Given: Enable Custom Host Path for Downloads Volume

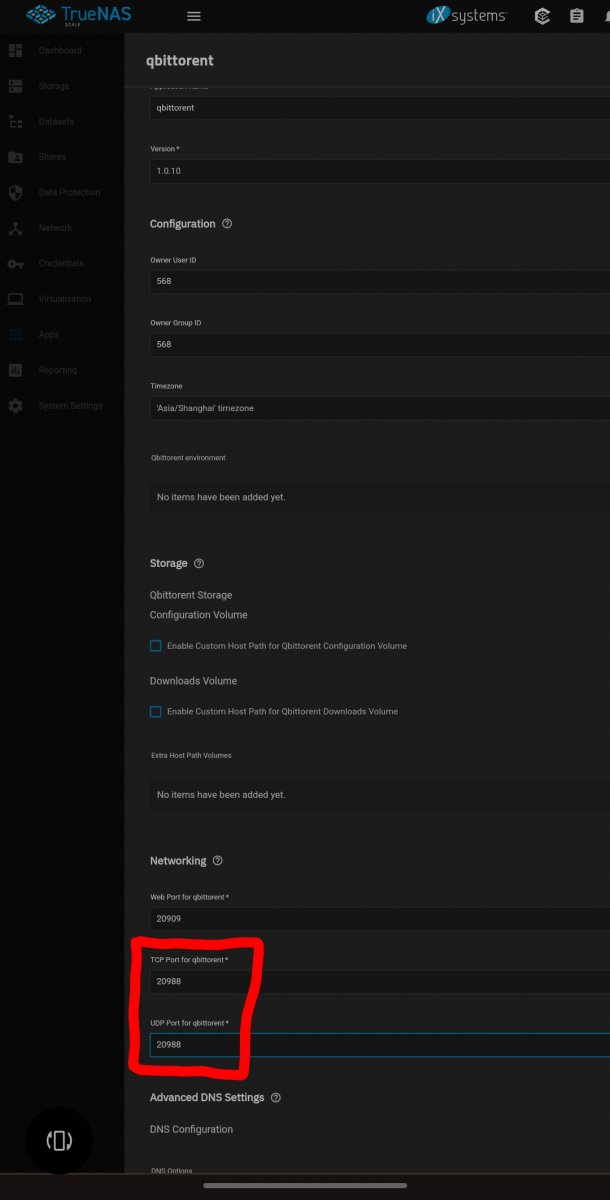Looking at the screenshot, I should coord(156,712).
